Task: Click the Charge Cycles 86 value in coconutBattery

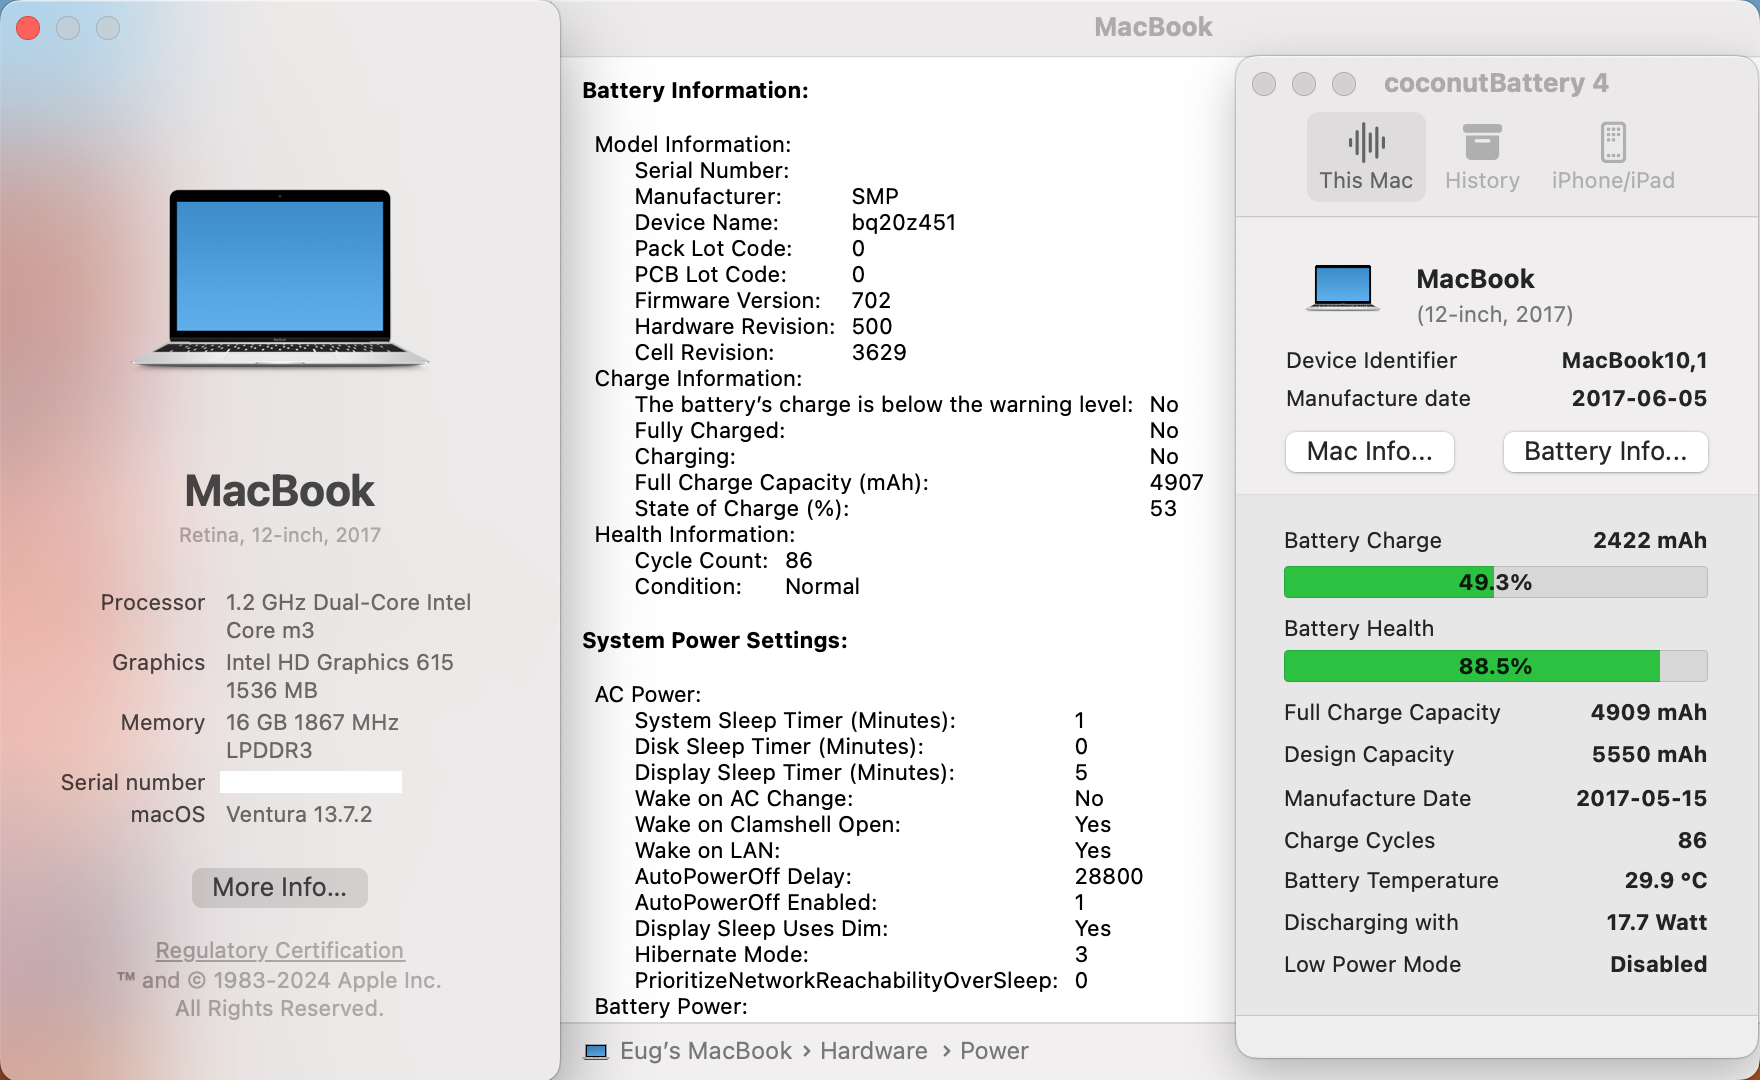Action: pyautogui.click(x=1692, y=840)
